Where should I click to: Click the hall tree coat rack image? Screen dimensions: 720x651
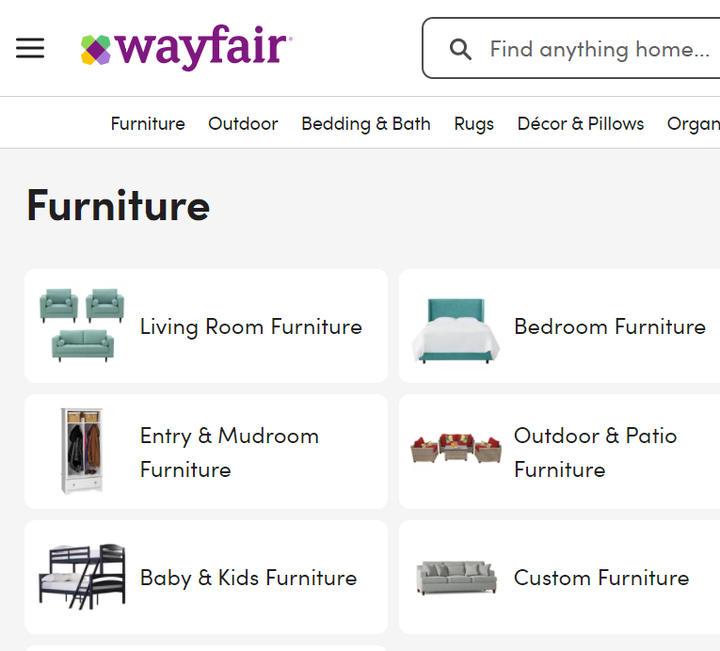click(81, 451)
